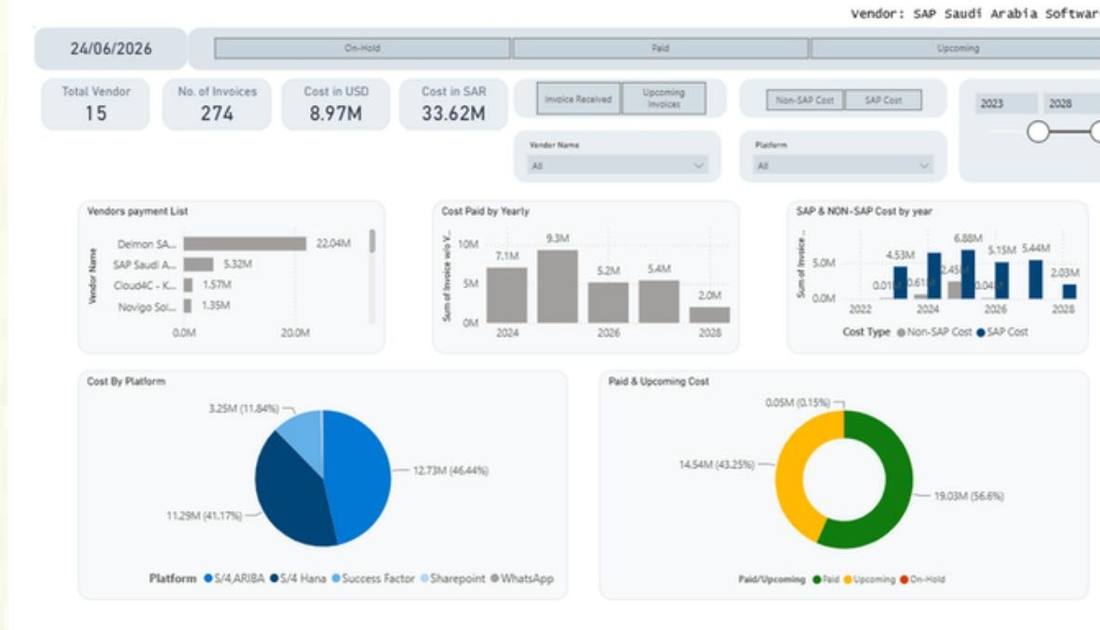Click SAP Cost legend marker
Image resolution: width=1100 pixels, height=630 pixels.
pyautogui.click(x=981, y=333)
